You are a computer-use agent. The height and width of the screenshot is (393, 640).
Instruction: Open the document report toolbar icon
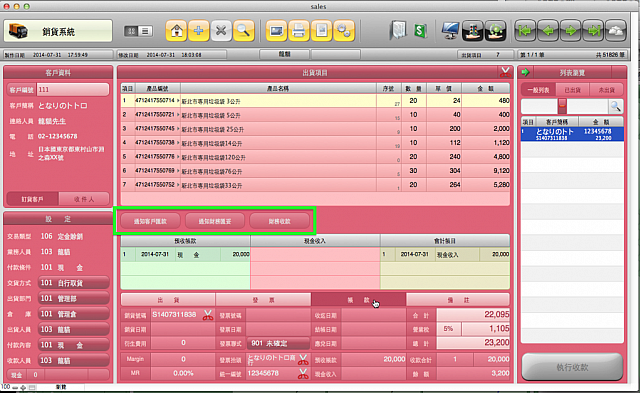click(x=321, y=31)
